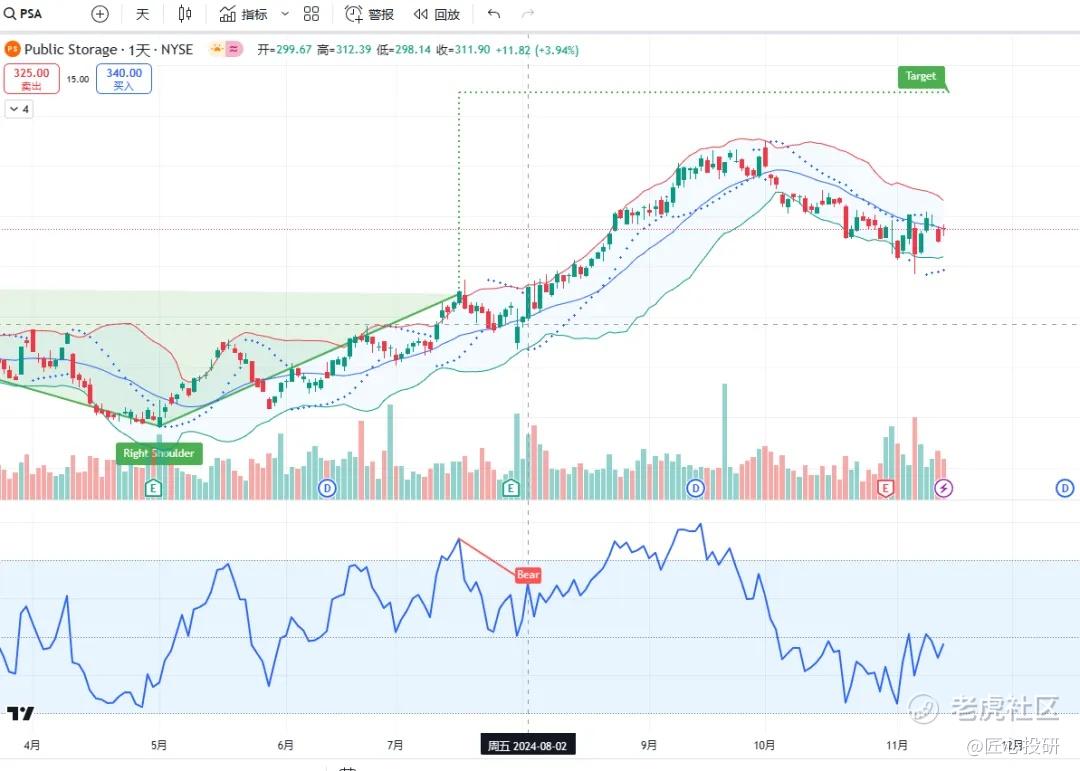Open the upcoming December dividend D marker
Image resolution: width=1080 pixels, height=771 pixels.
click(1065, 489)
